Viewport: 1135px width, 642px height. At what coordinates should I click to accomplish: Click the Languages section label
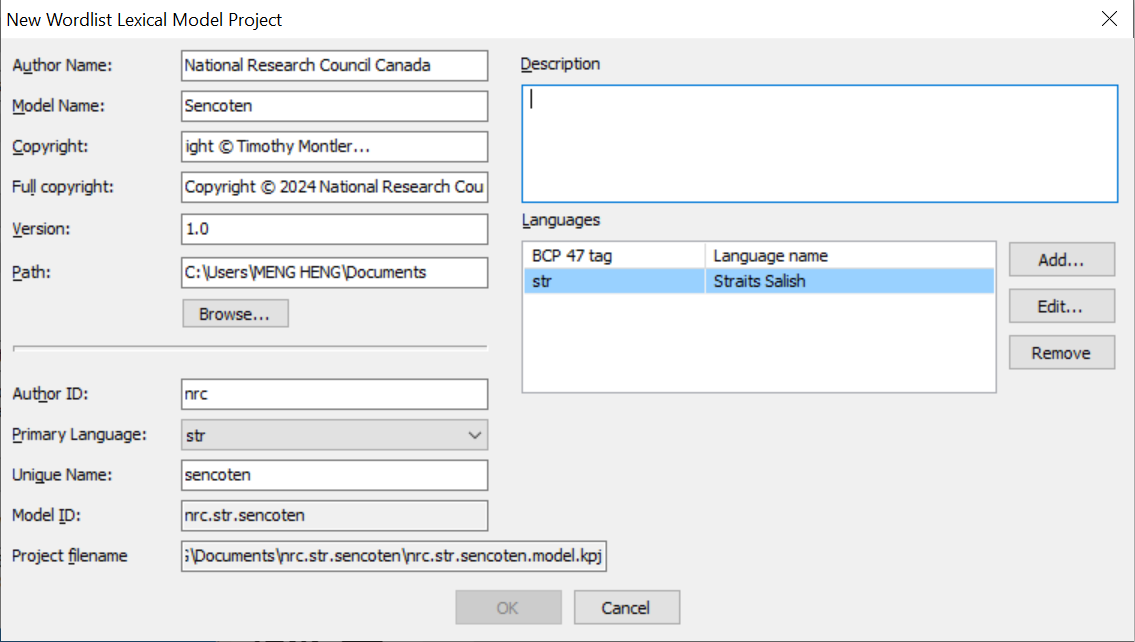tap(561, 220)
